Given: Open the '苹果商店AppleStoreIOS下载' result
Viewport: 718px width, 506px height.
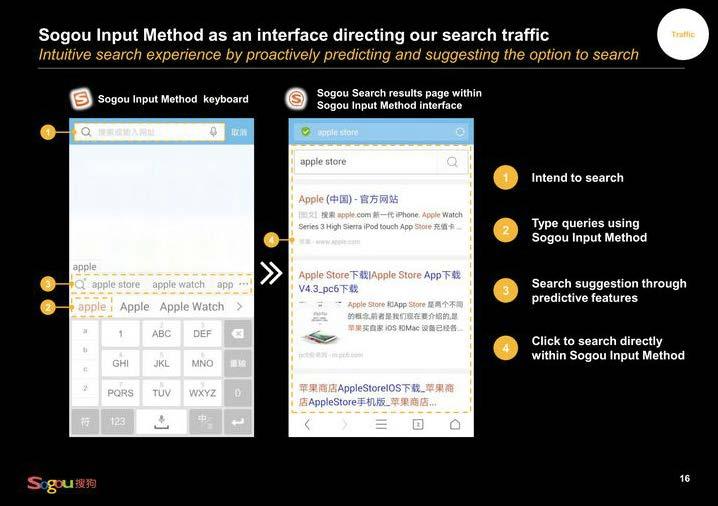Looking at the screenshot, I should (x=376, y=395).
